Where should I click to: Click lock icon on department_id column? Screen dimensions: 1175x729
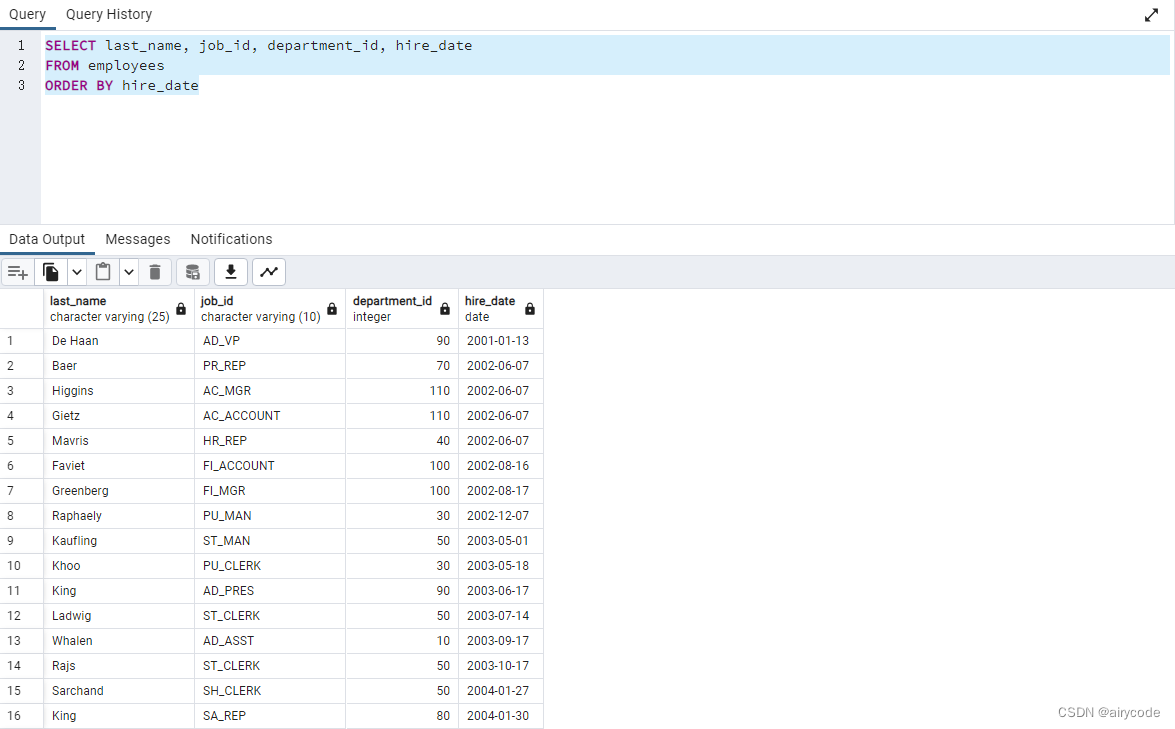tap(444, 309)
